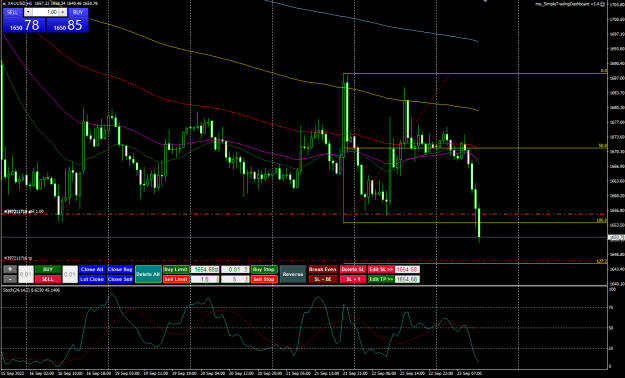625x378 pixels.
Task: Click the 5 field left of Sell Stop
Action: pos(235,279)
